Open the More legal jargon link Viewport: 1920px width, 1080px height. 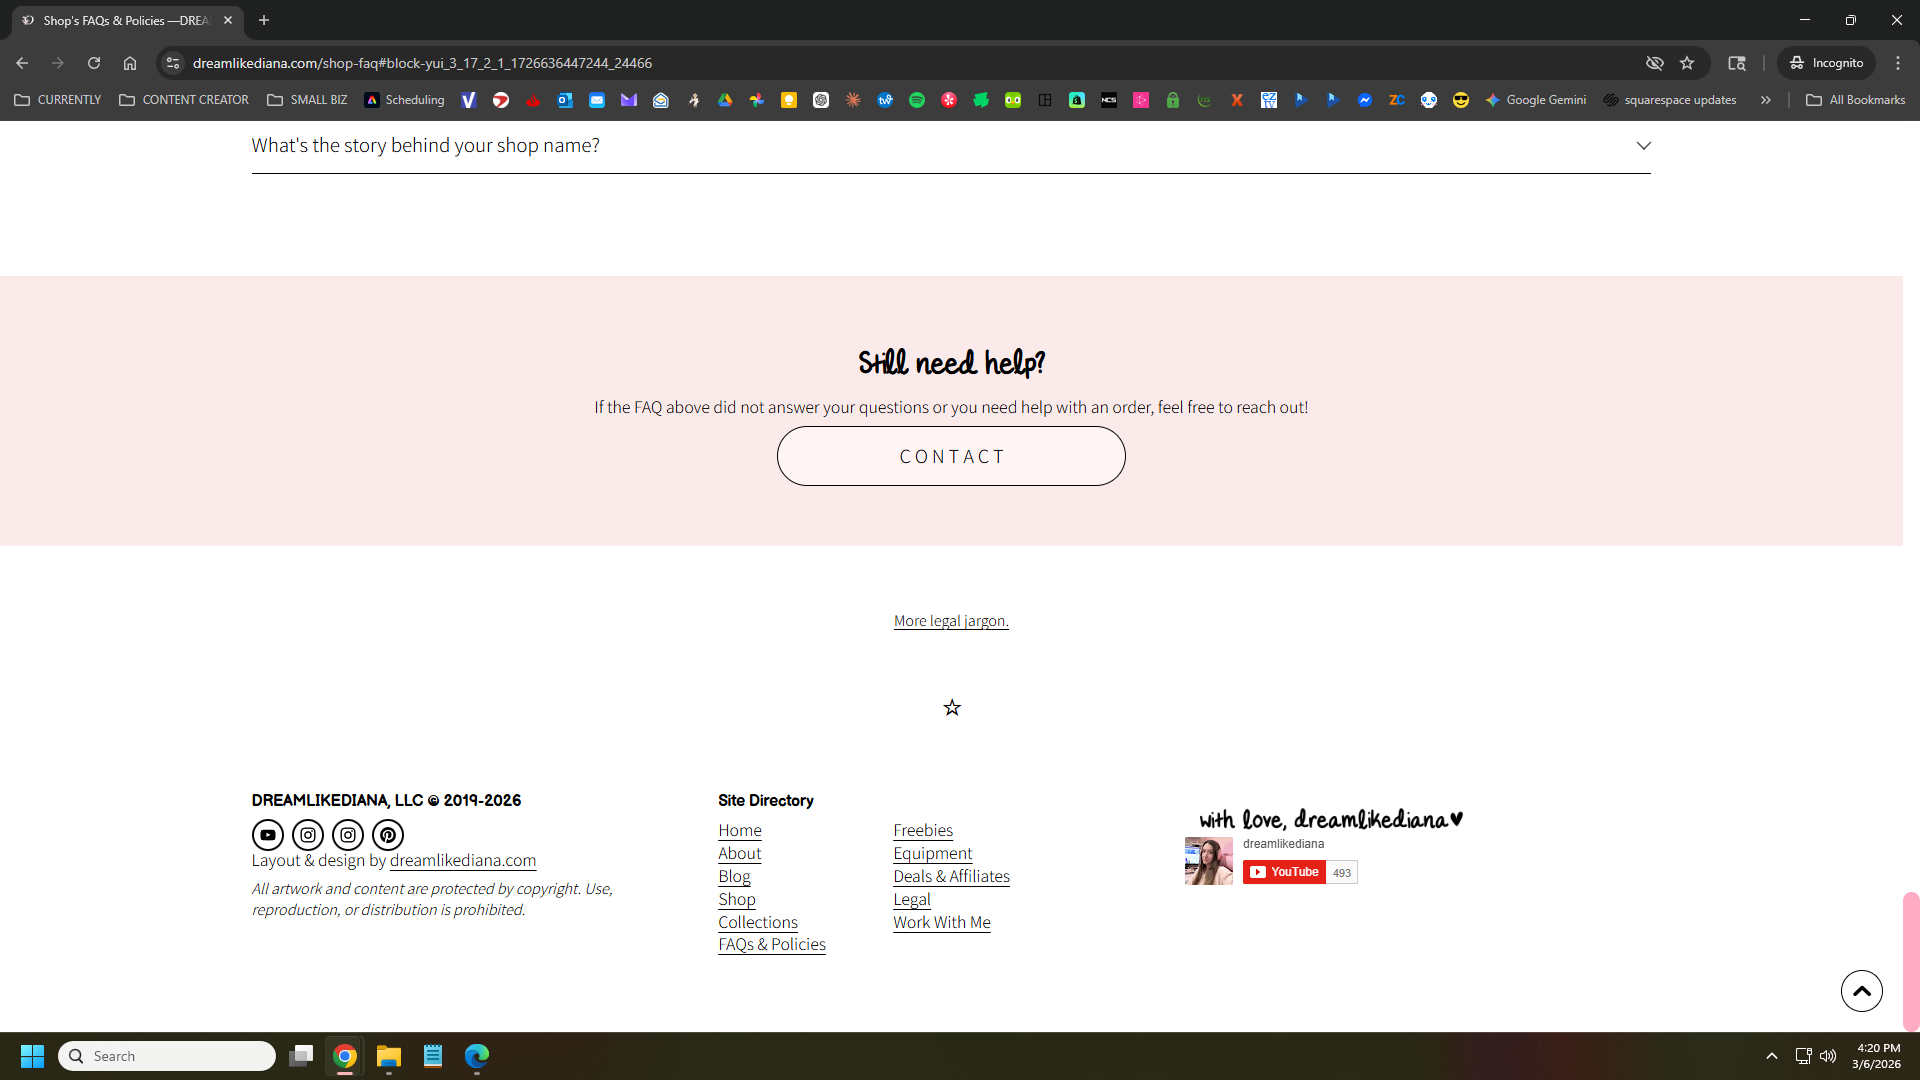tap(950, 621)
